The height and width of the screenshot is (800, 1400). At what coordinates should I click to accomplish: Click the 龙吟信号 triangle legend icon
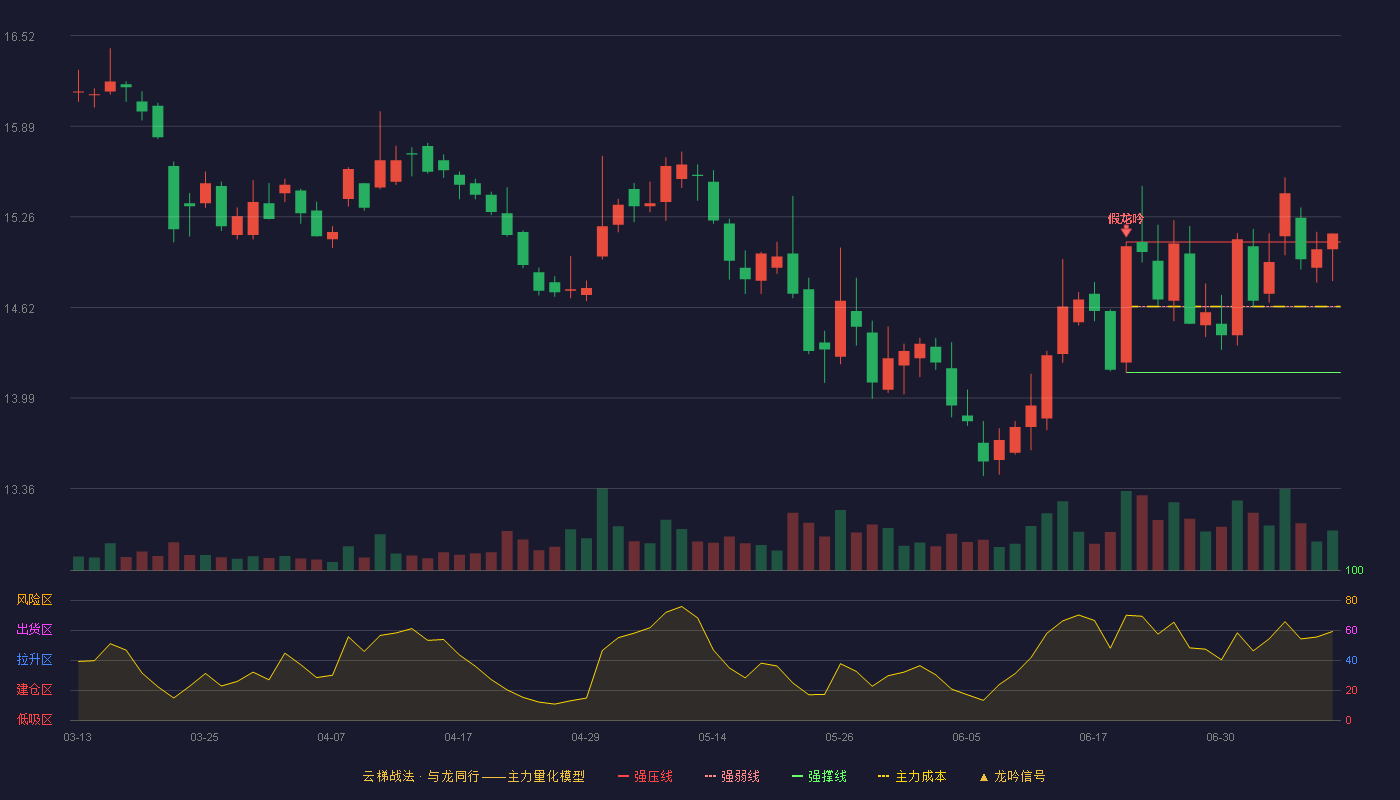(983, 777)
